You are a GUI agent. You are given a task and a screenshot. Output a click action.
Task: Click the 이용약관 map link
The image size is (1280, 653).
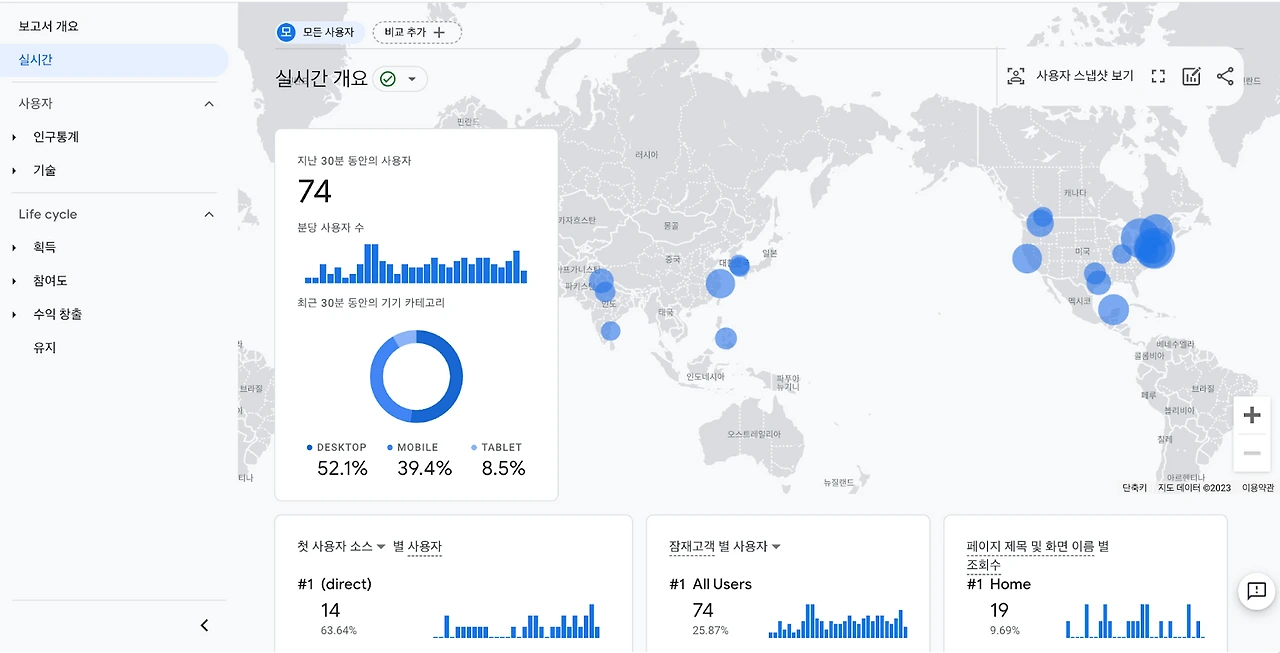point(1258,488)
